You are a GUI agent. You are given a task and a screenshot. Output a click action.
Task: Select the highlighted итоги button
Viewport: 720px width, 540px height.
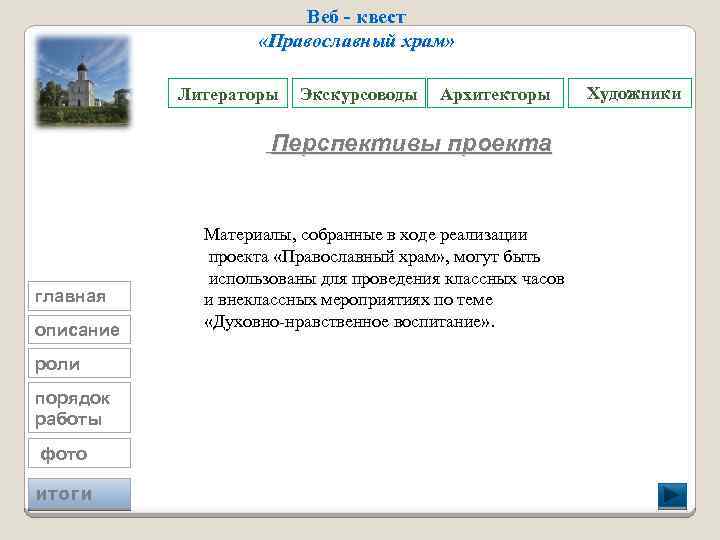[79, 494]
